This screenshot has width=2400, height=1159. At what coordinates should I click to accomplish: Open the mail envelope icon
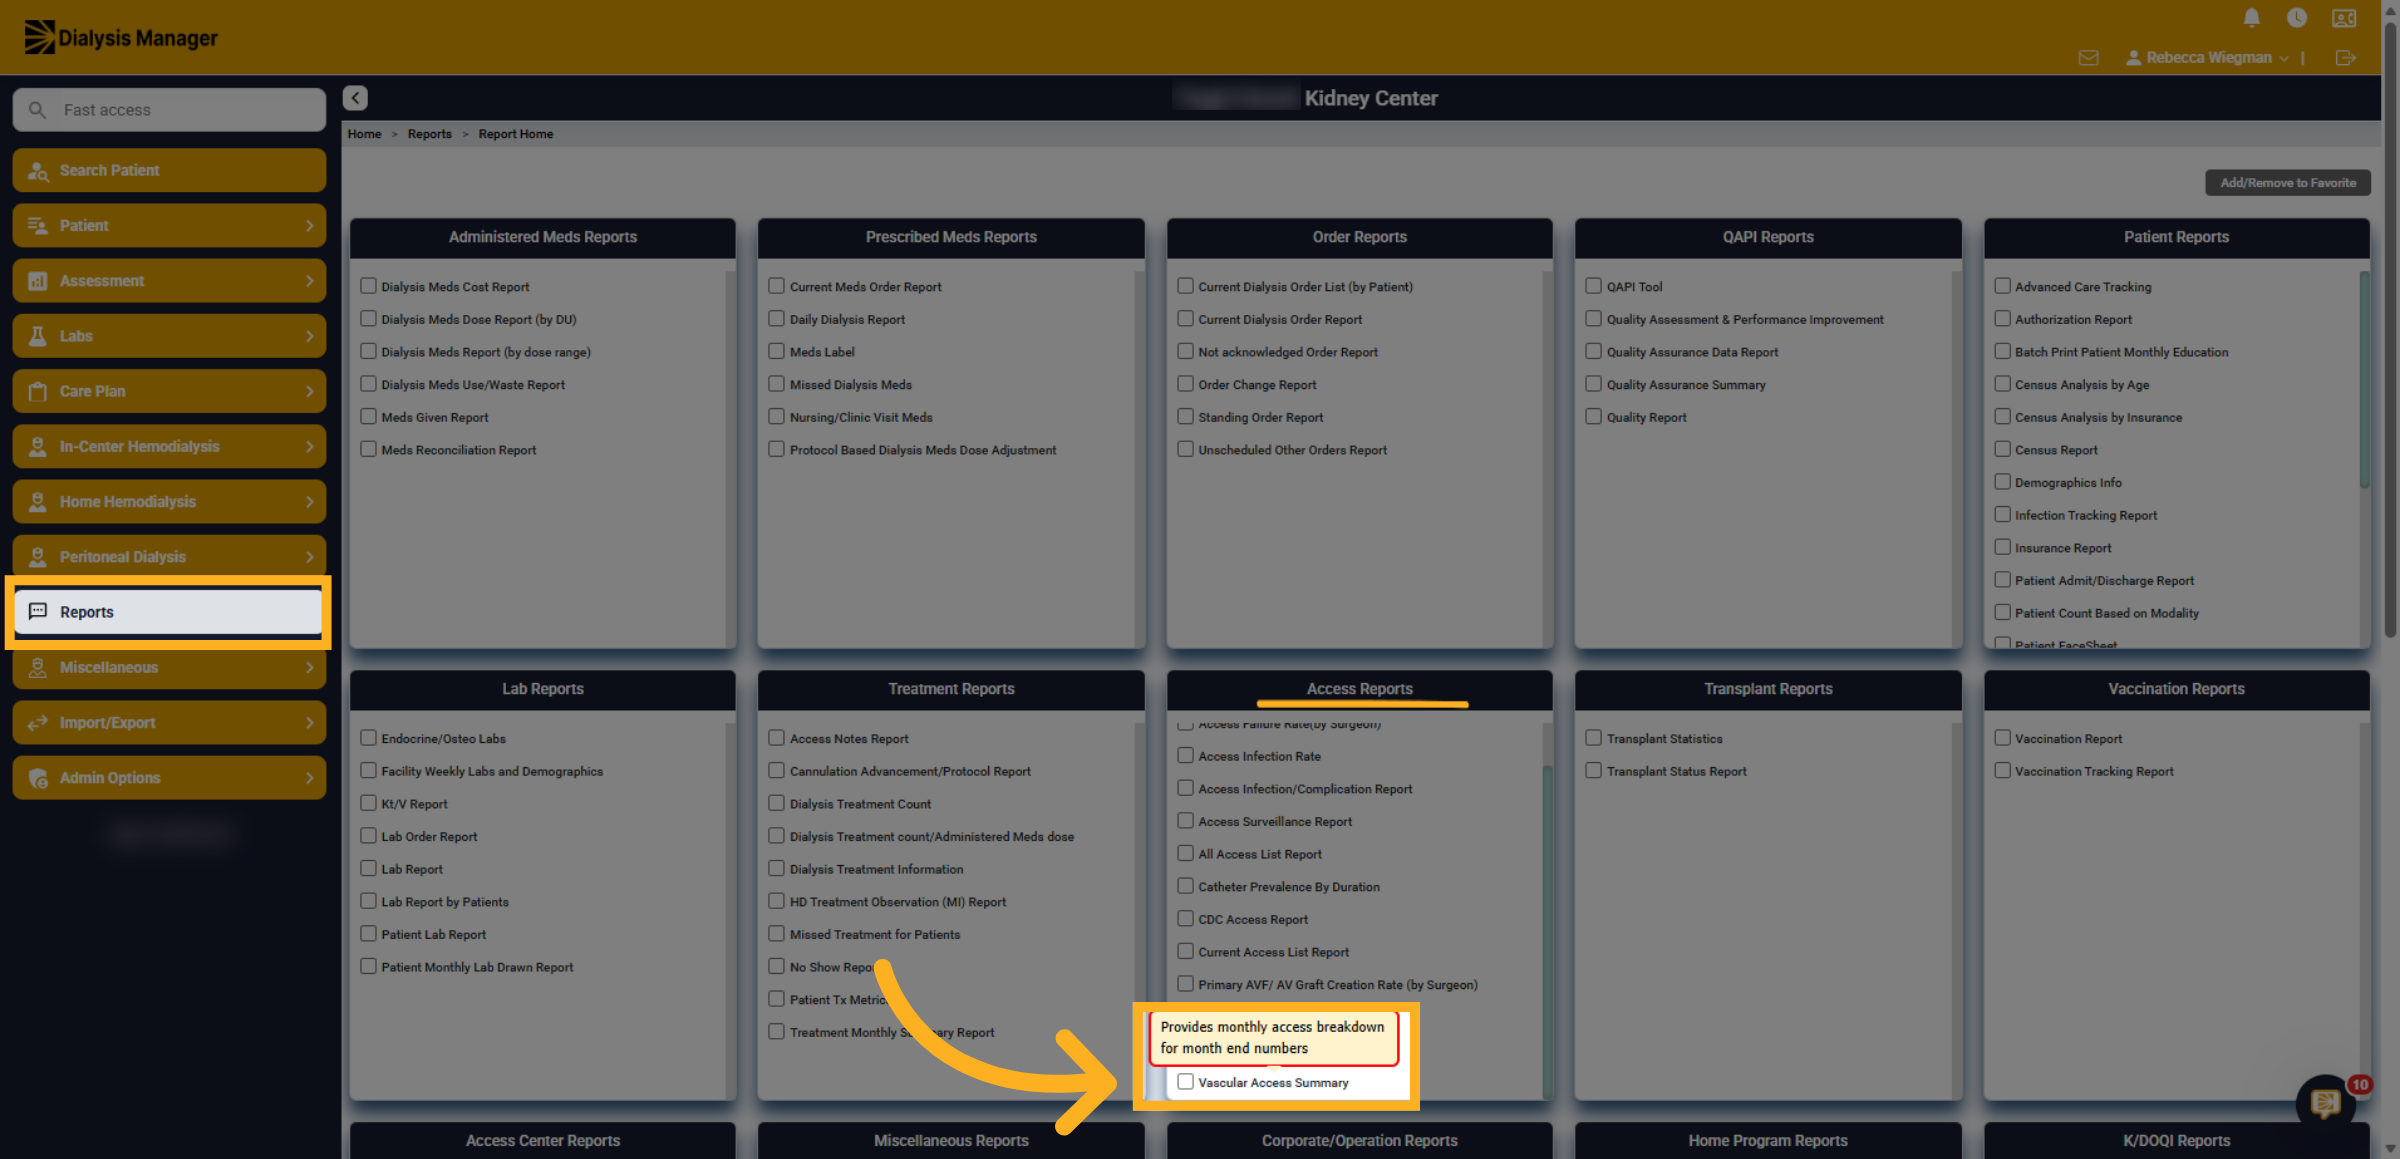2089,57
